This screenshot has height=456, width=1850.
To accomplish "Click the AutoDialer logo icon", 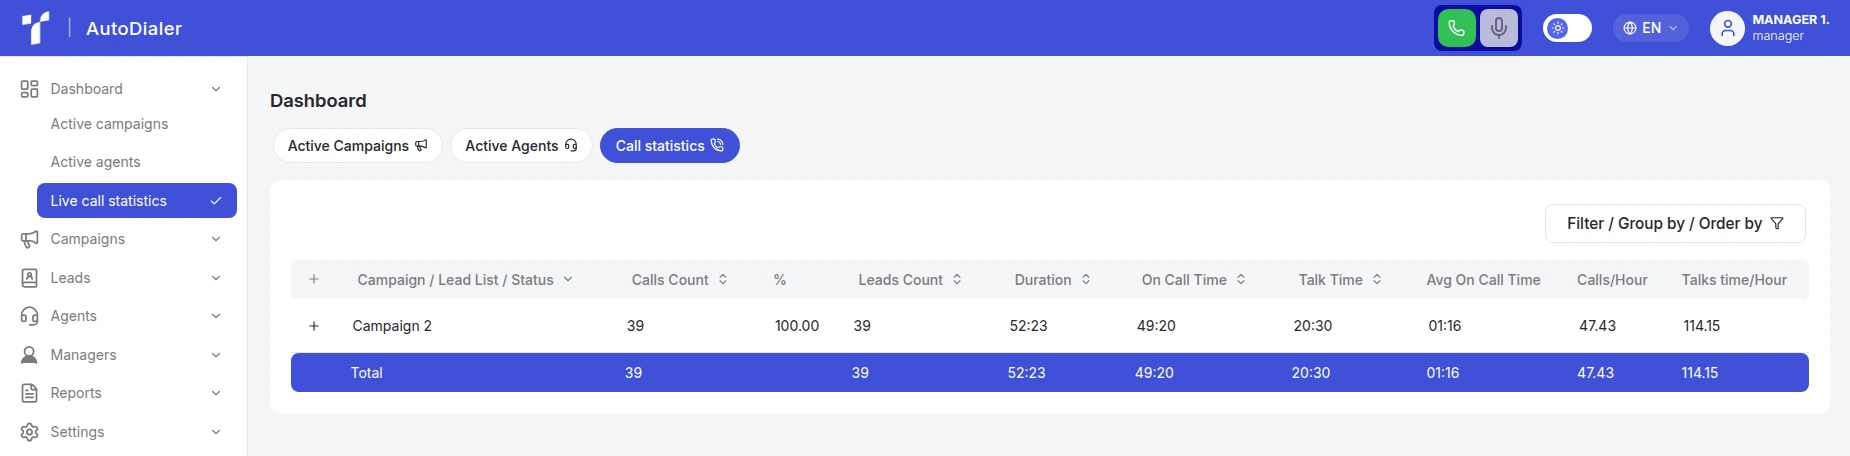I will click(x=36, y=28).
